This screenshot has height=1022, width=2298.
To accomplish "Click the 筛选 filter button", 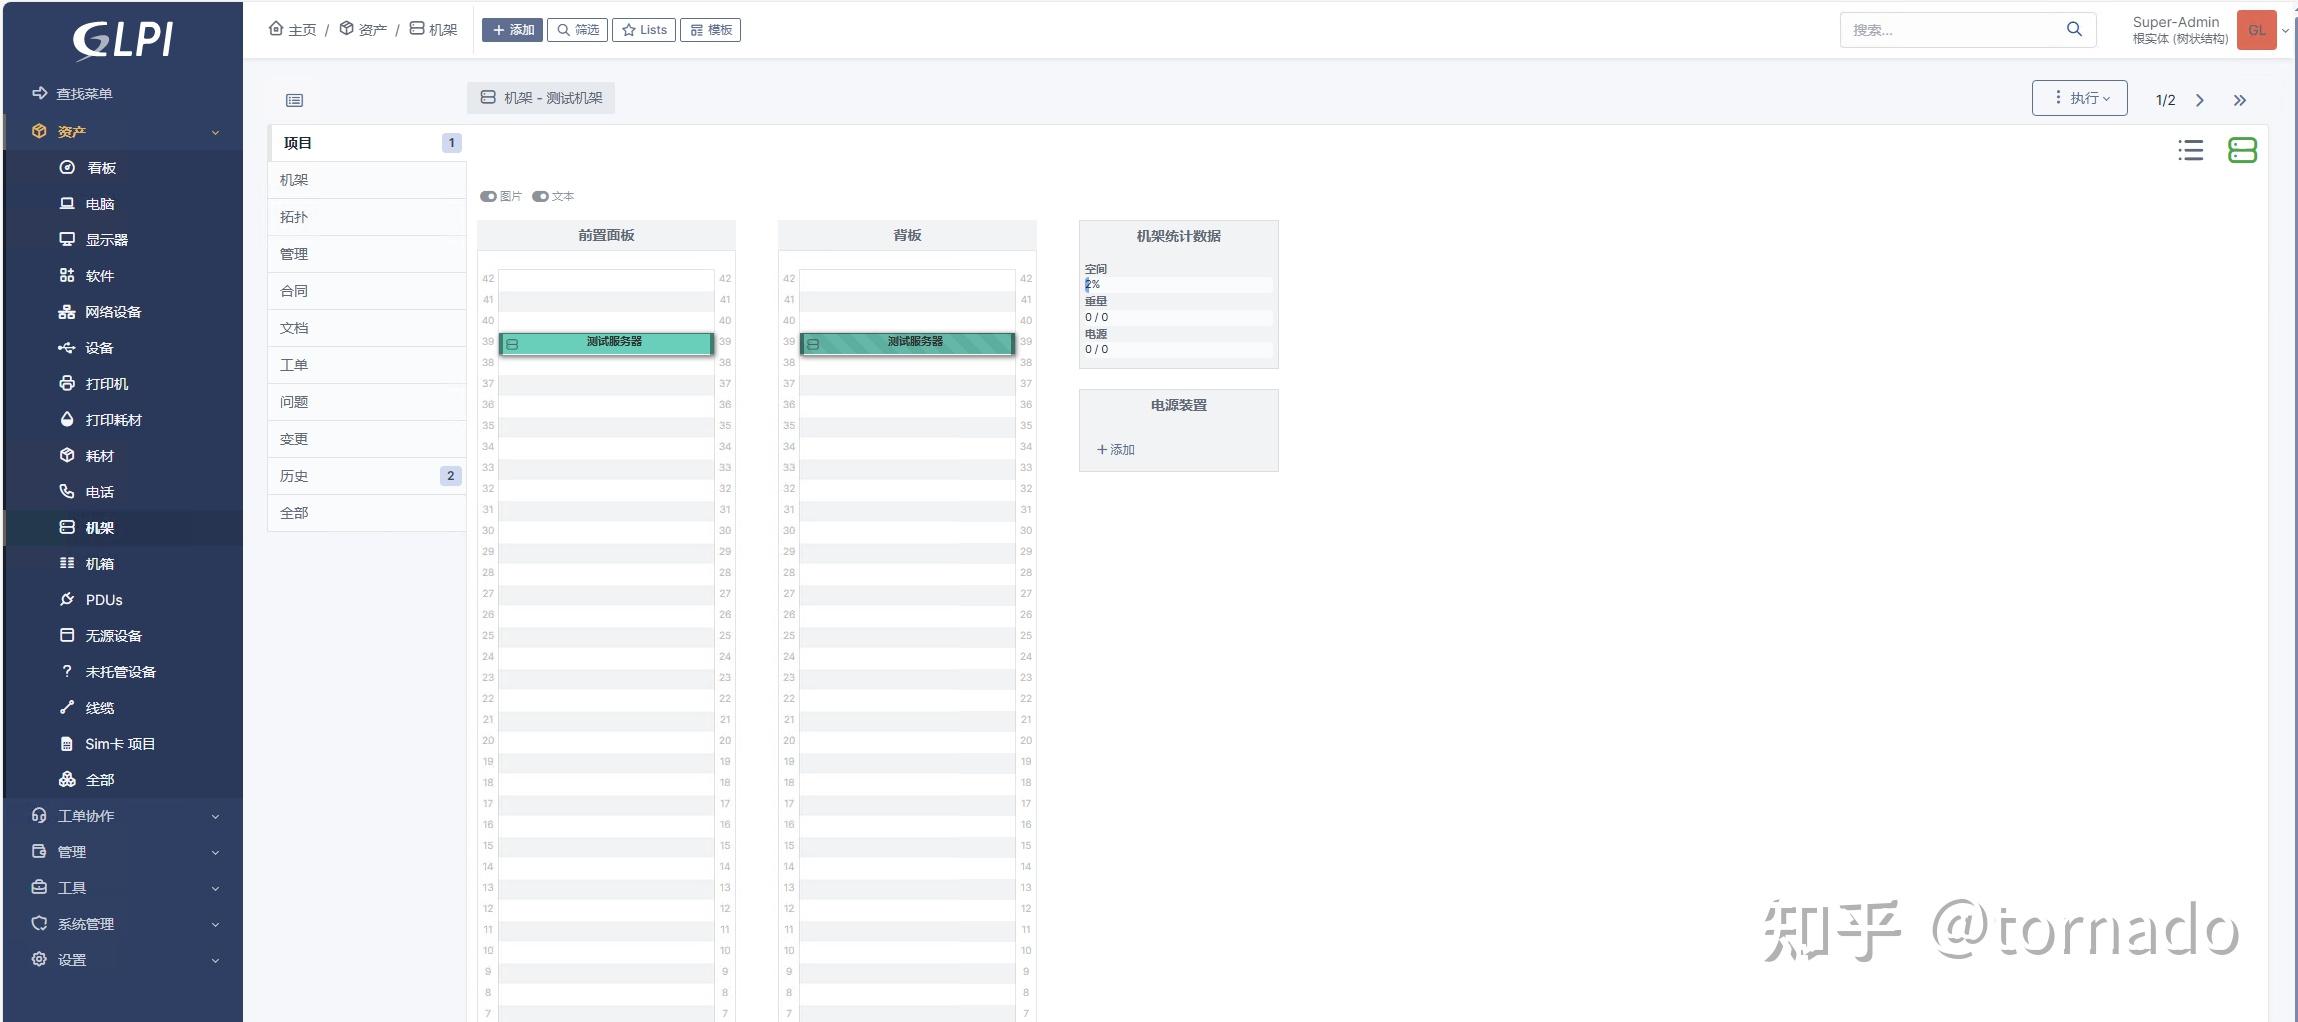I will 578,30.
